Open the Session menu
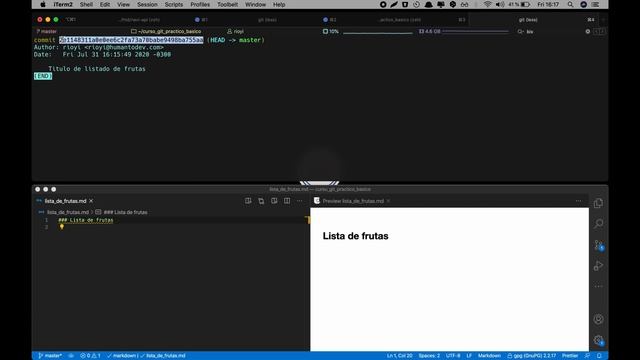640x360 pixels. point(147,4)
